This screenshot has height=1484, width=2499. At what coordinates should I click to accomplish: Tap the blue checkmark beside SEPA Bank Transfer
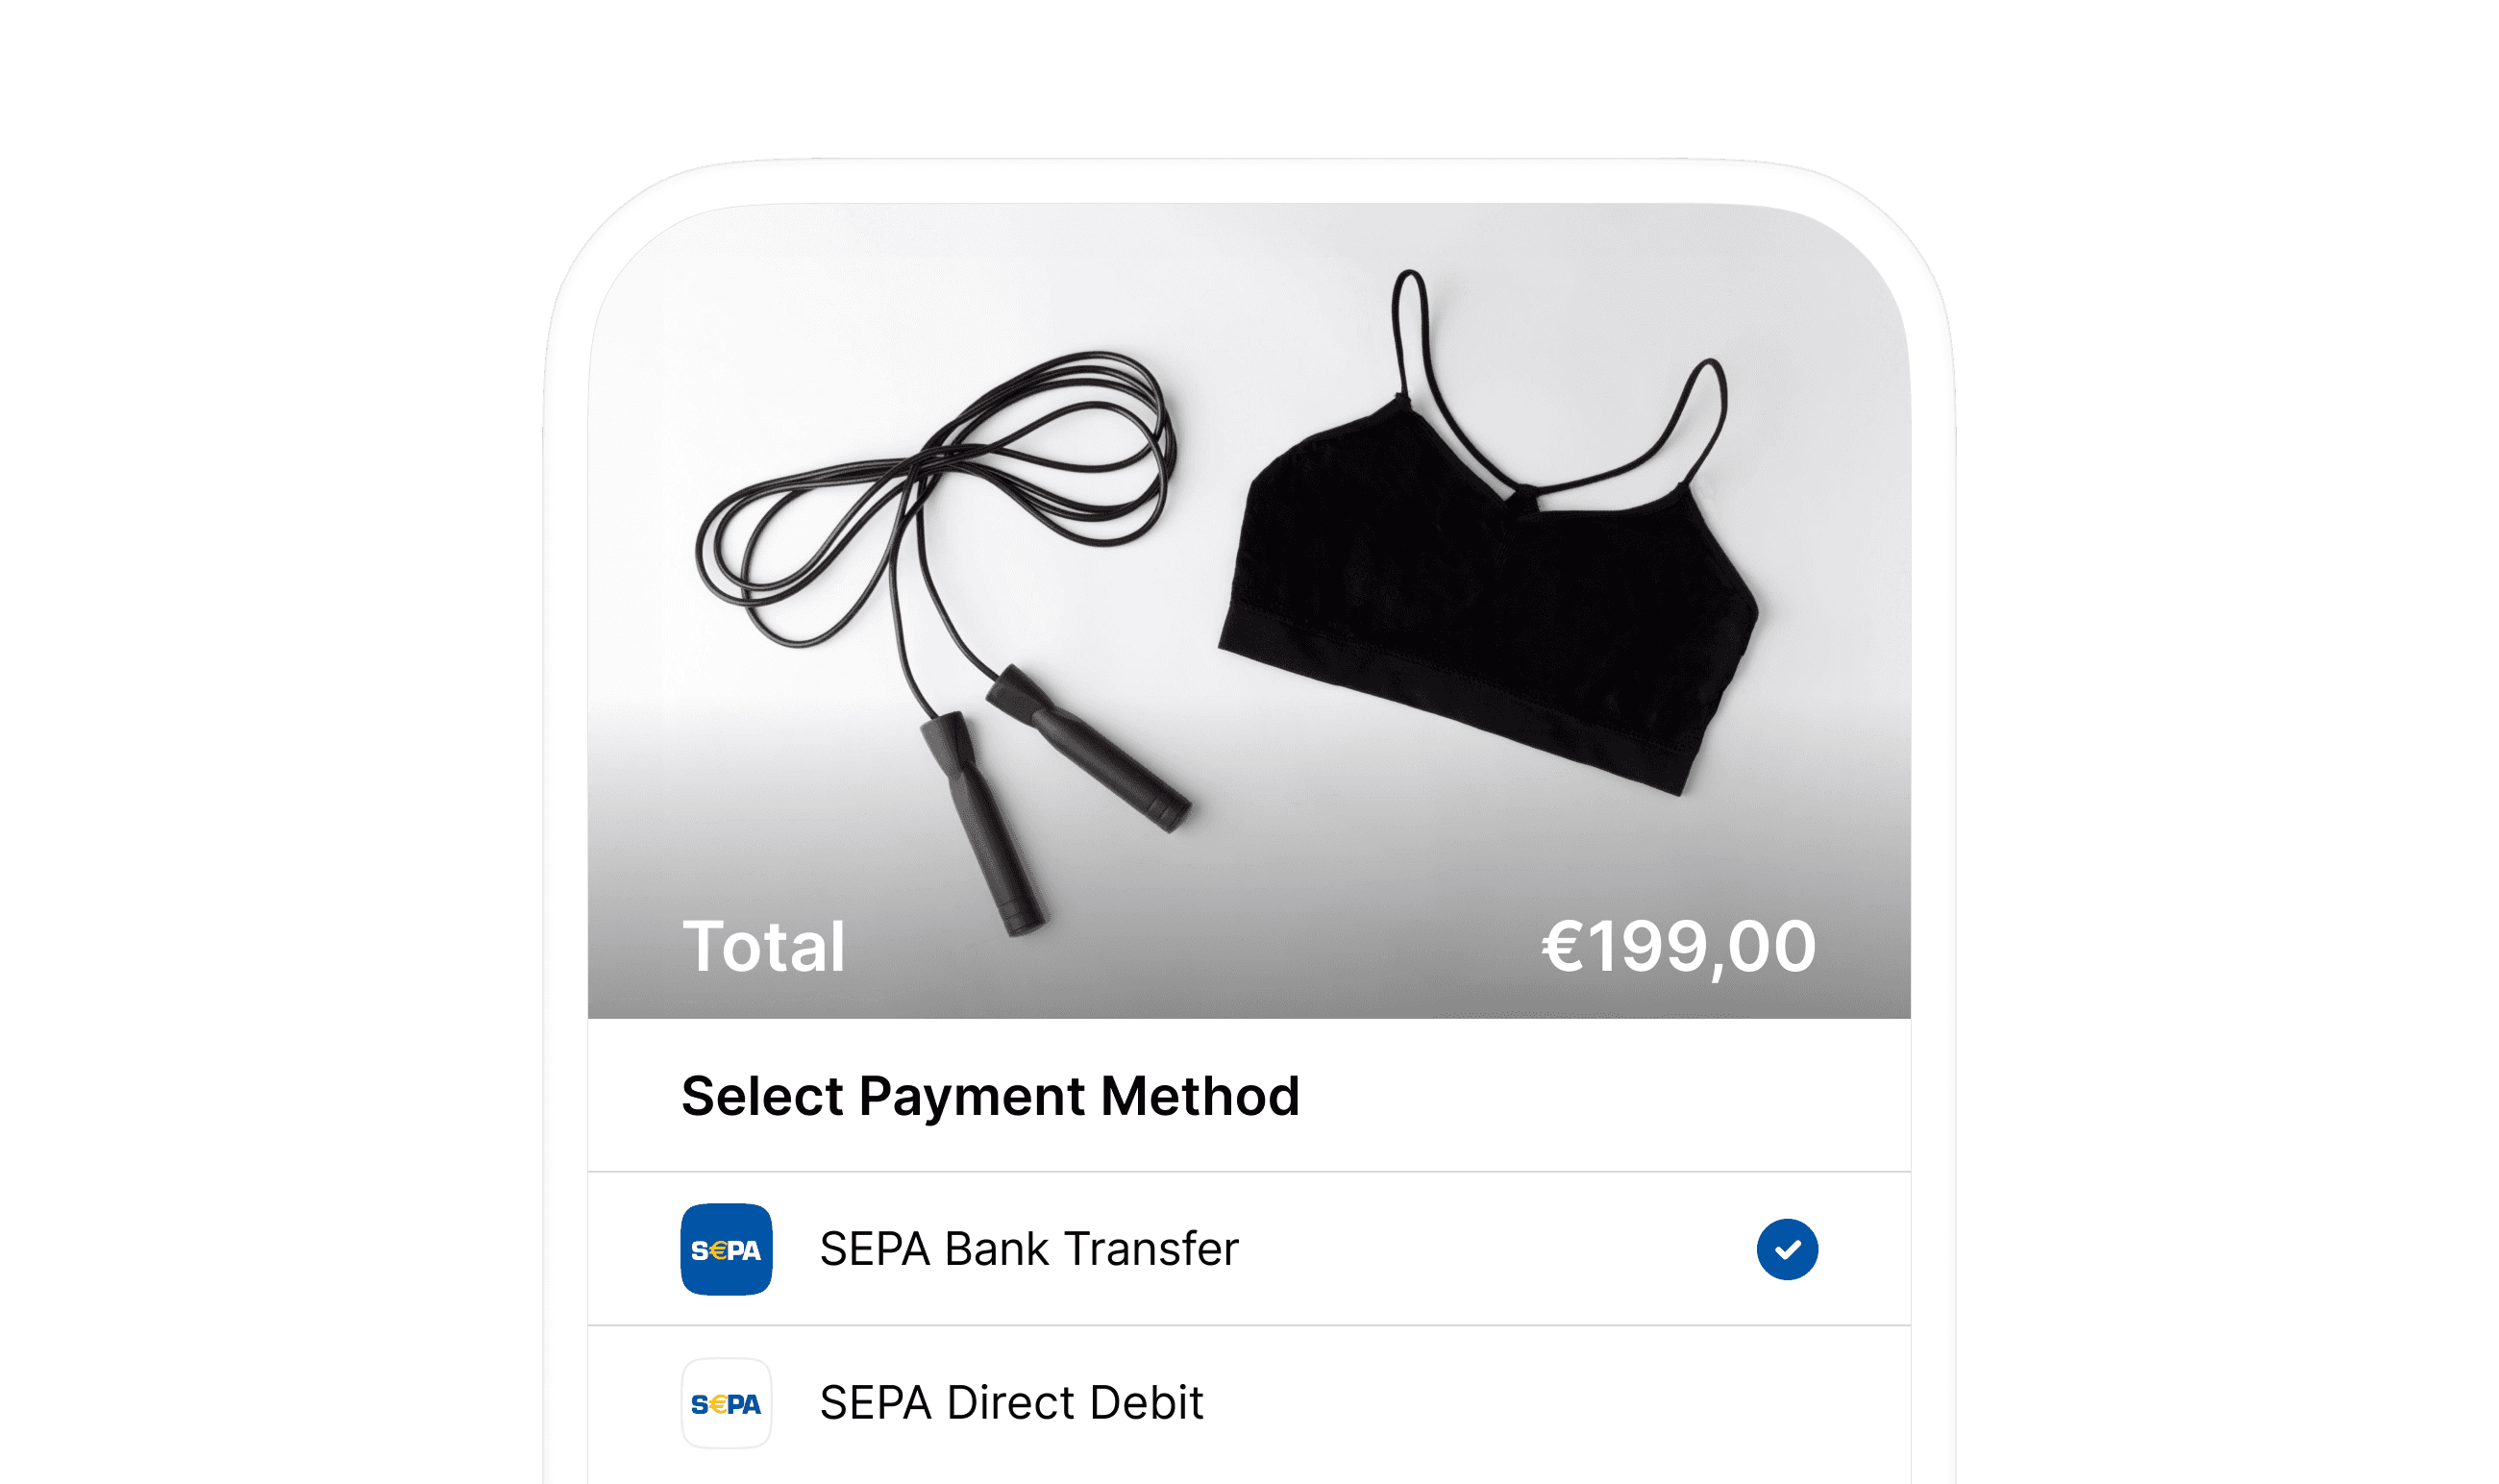[1787, 1249]
